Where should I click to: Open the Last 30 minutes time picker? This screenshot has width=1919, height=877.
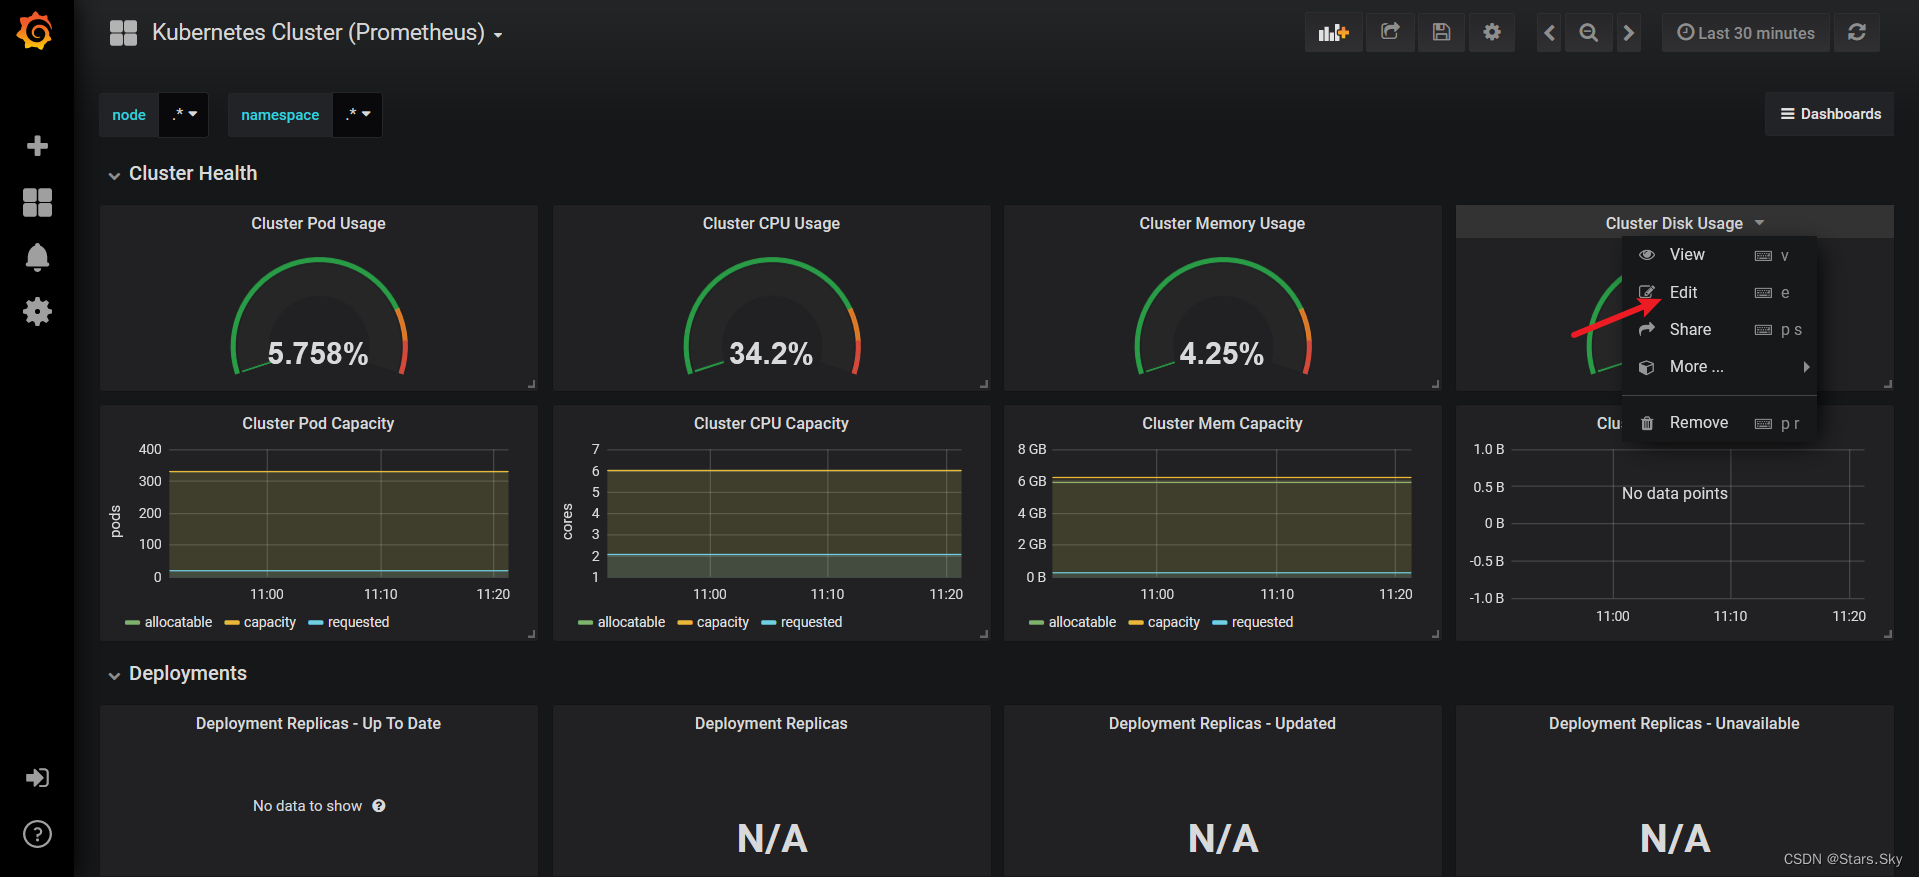[x=1746, y=33]
